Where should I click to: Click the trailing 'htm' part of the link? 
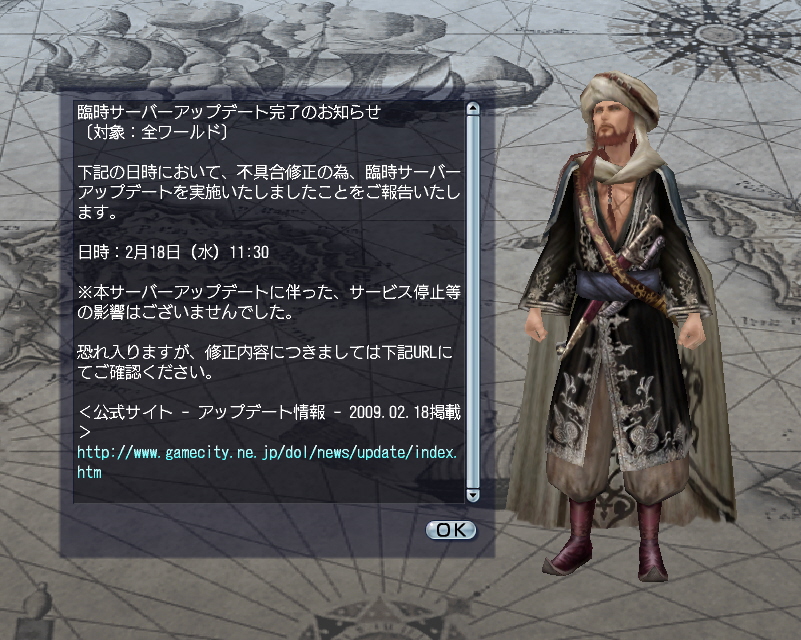point(89,472)
